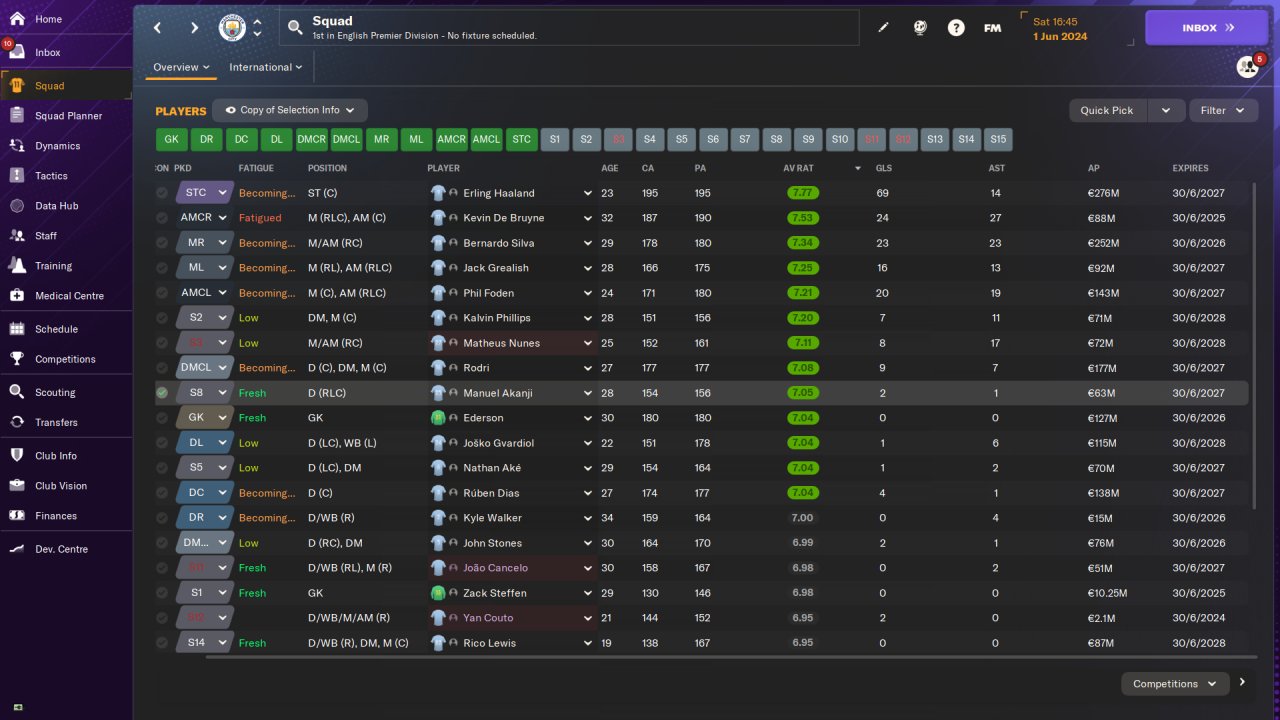Click the search magnifier icon
The height and width of the screenshot is (720, 1280).
coord(295,28)
